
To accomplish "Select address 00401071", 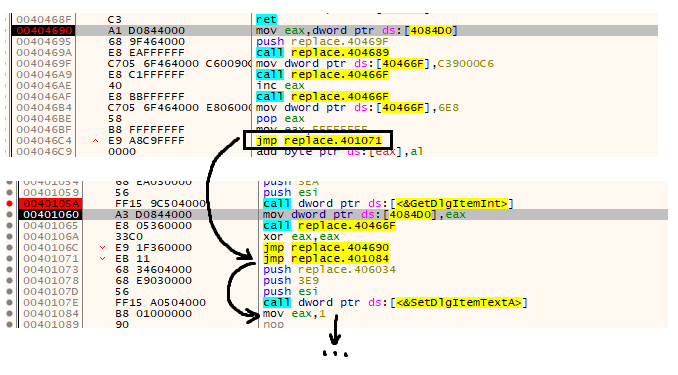I will point(51,259).
